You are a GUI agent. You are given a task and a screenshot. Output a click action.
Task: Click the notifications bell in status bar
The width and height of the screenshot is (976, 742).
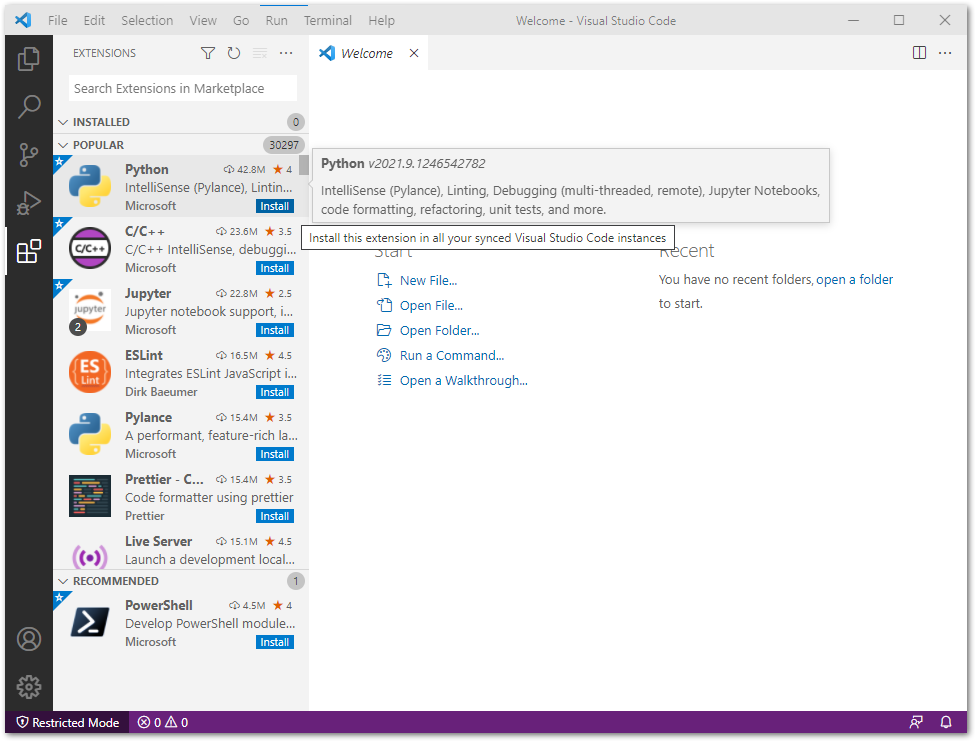(x=946, y=722)
